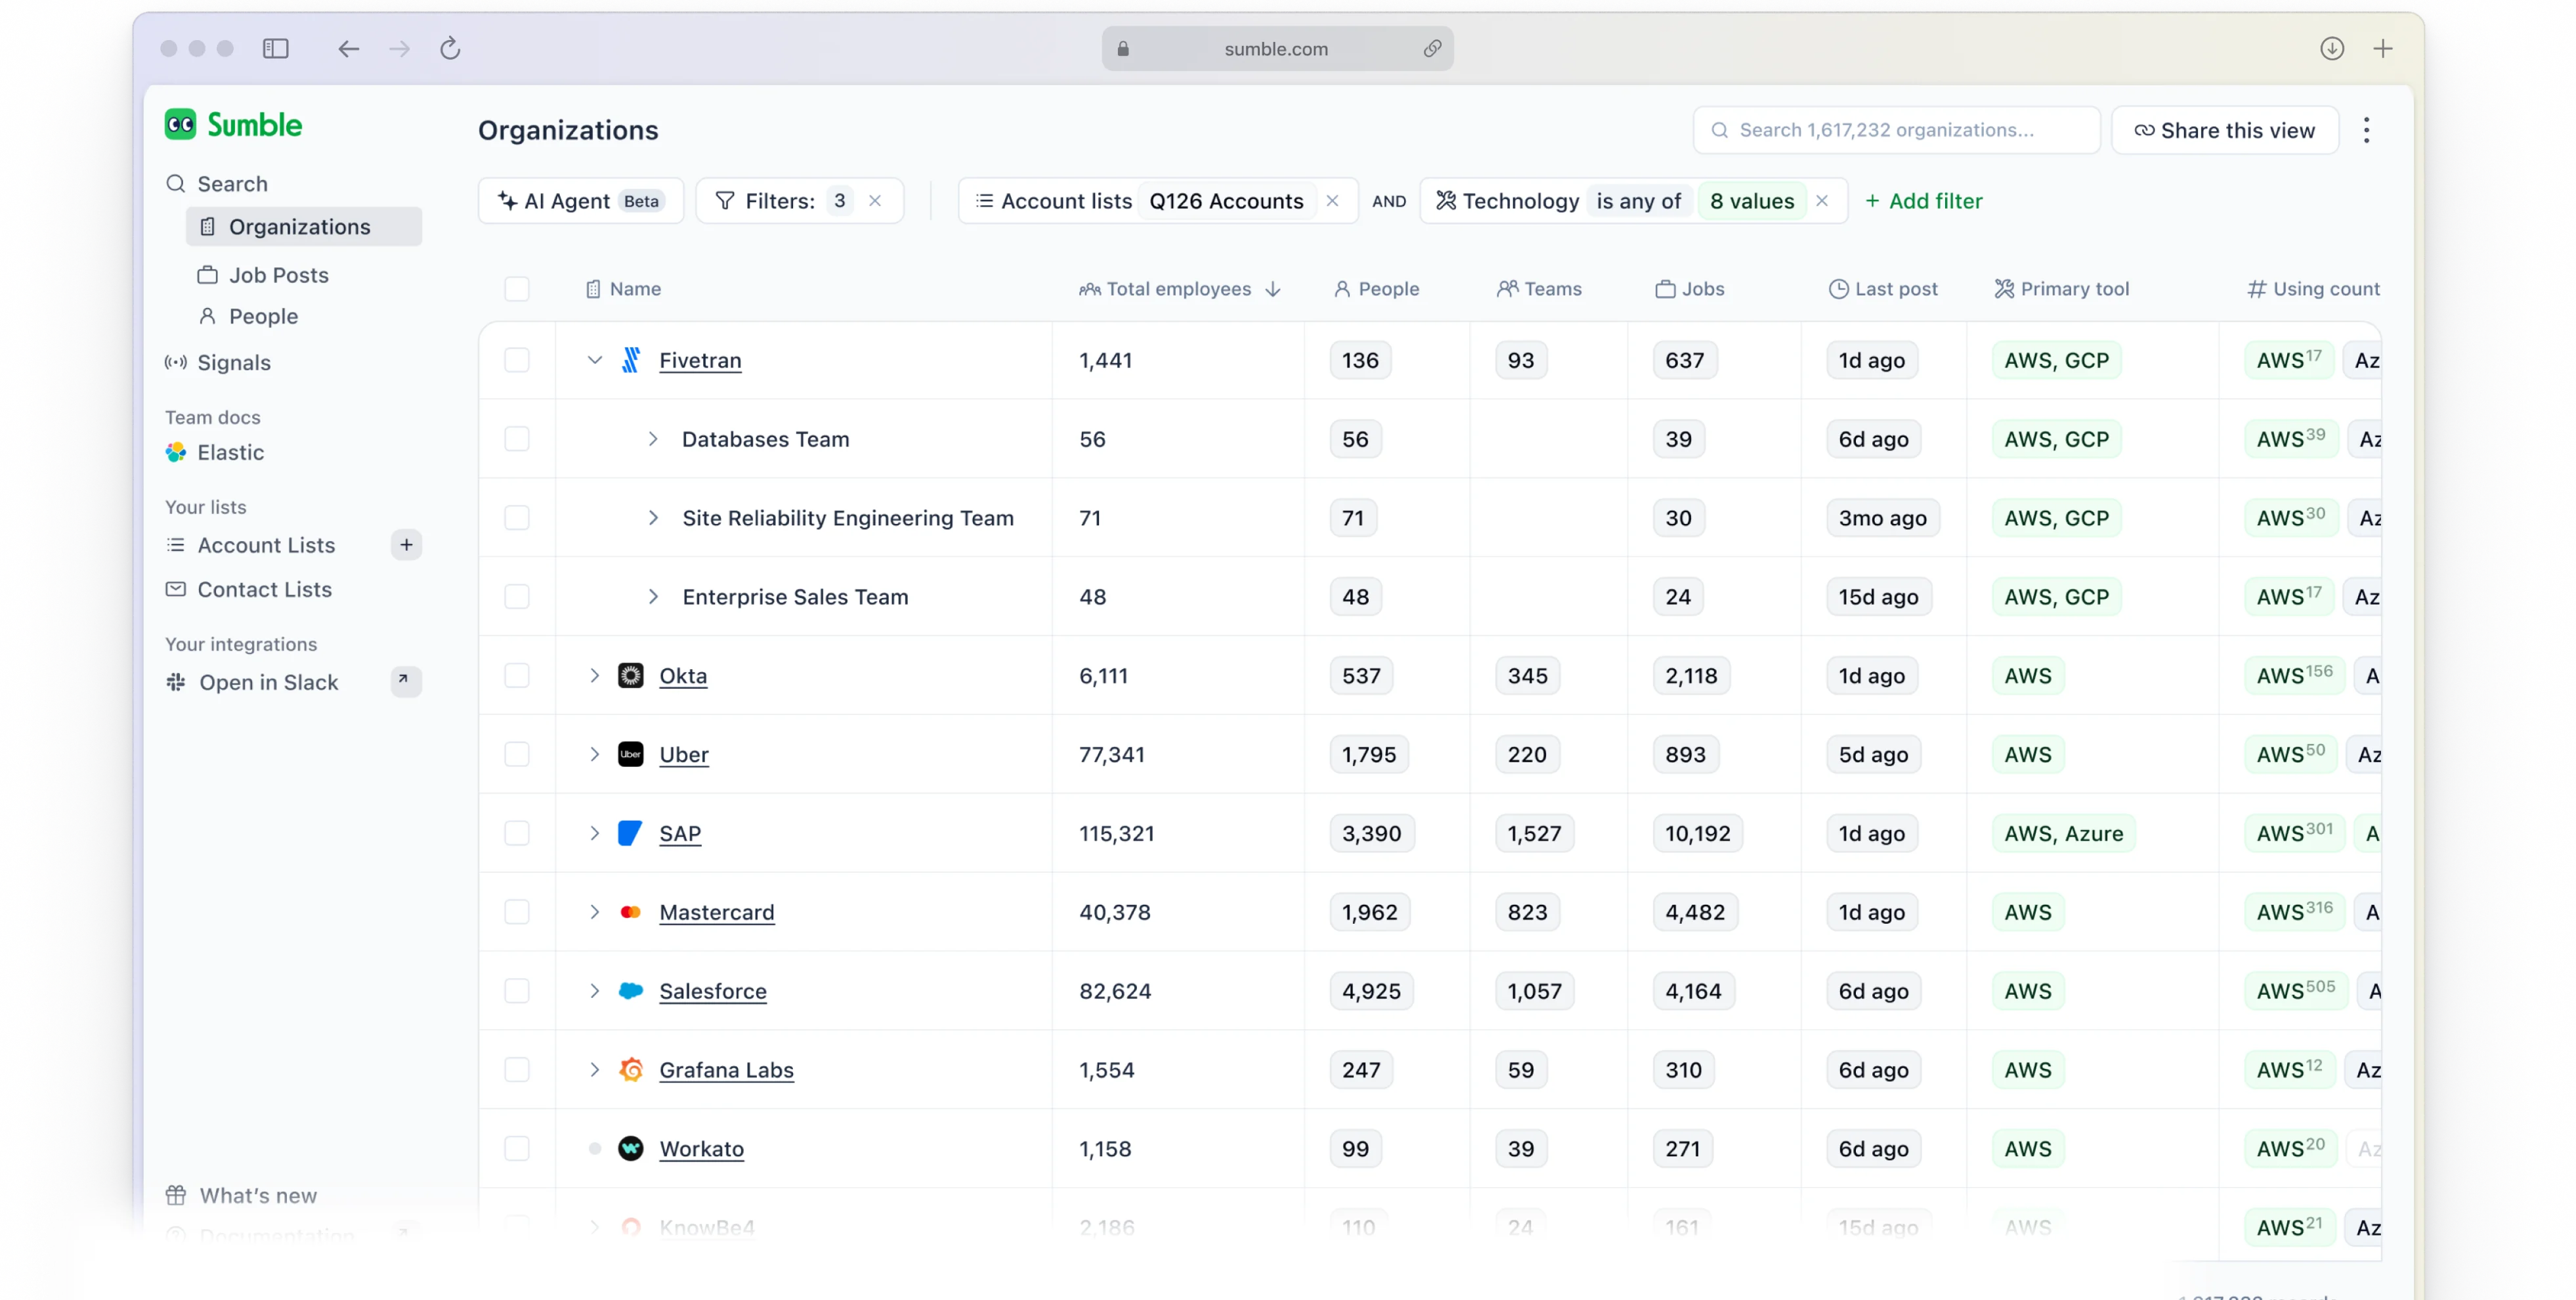Focus the Search organizations field
The width and height of the screenshot is (2576, 1300).
click(1896, 130)
